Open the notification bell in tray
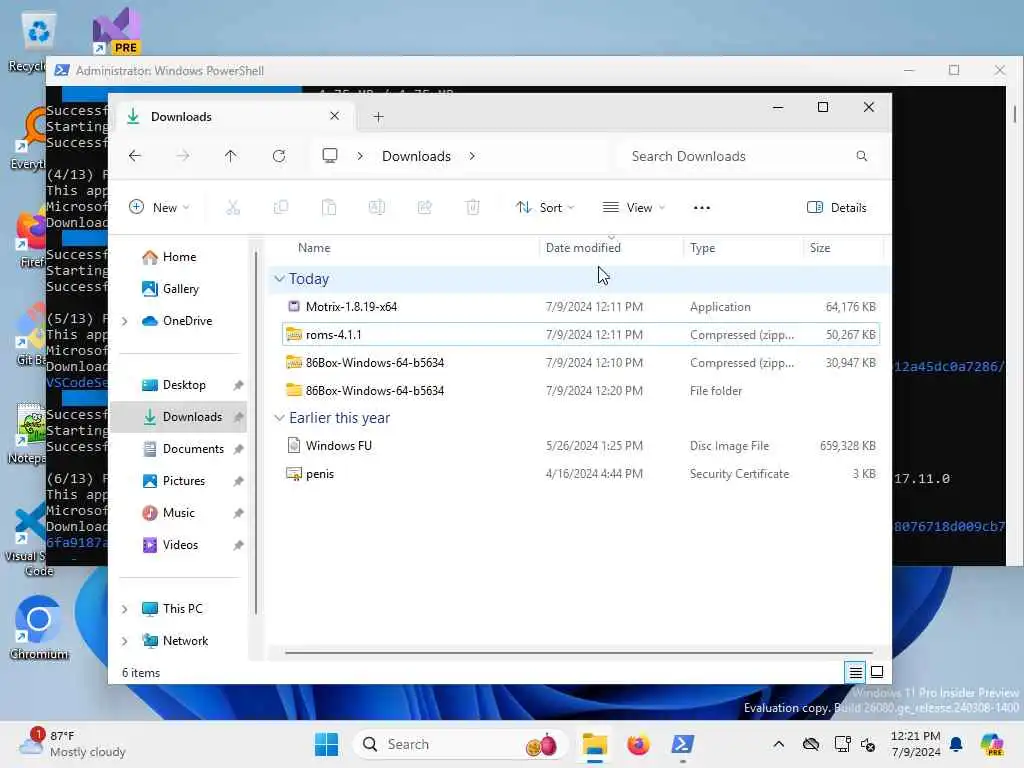Viewport: 1024px width, 768px height. [x=956, y=744]
